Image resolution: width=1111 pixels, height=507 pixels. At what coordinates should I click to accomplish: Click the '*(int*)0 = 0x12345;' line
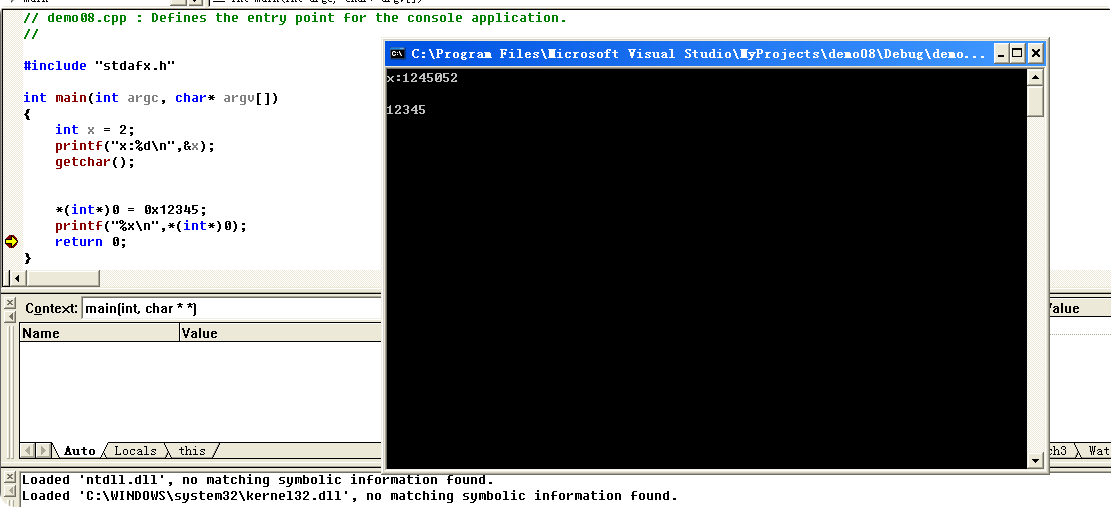[131, 210]
